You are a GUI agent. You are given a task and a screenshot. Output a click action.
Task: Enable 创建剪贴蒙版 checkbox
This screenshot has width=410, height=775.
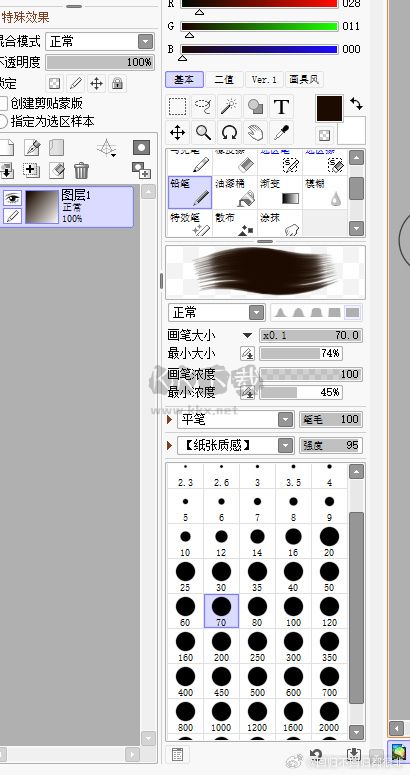pyautogui.click(x=2, y=103)
